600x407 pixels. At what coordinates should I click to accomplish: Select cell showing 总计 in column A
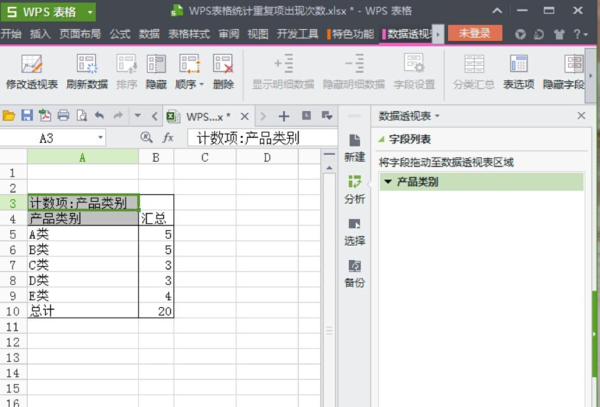click(82, 311)
